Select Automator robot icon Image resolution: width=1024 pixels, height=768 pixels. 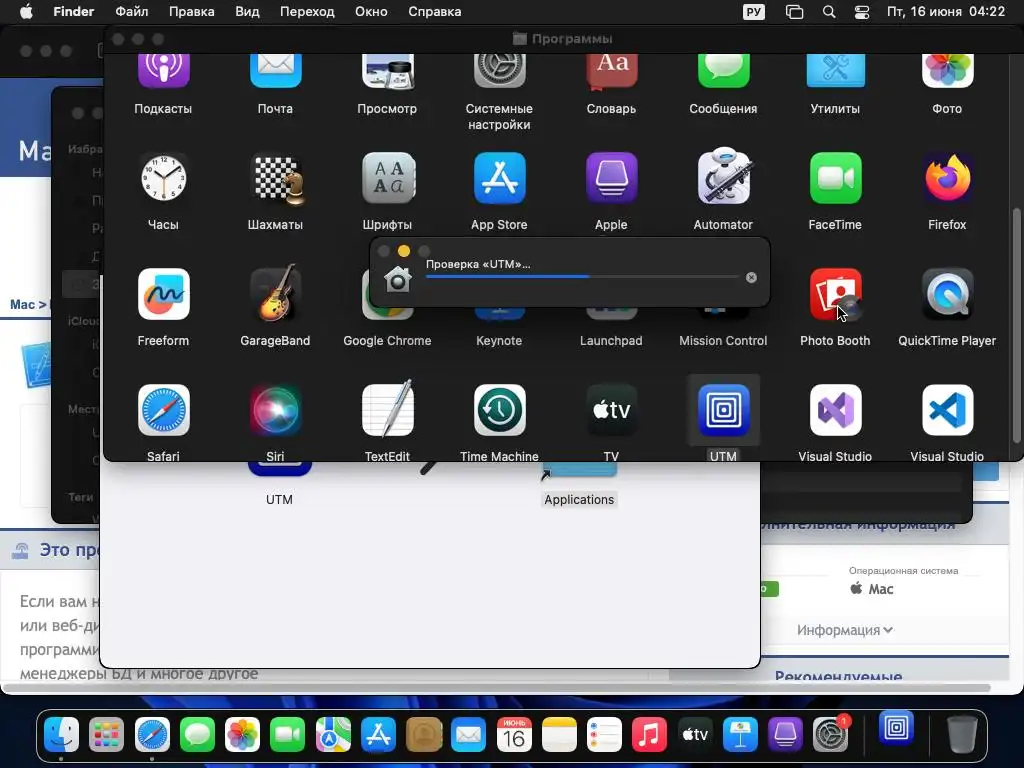[x=724, y=176]
